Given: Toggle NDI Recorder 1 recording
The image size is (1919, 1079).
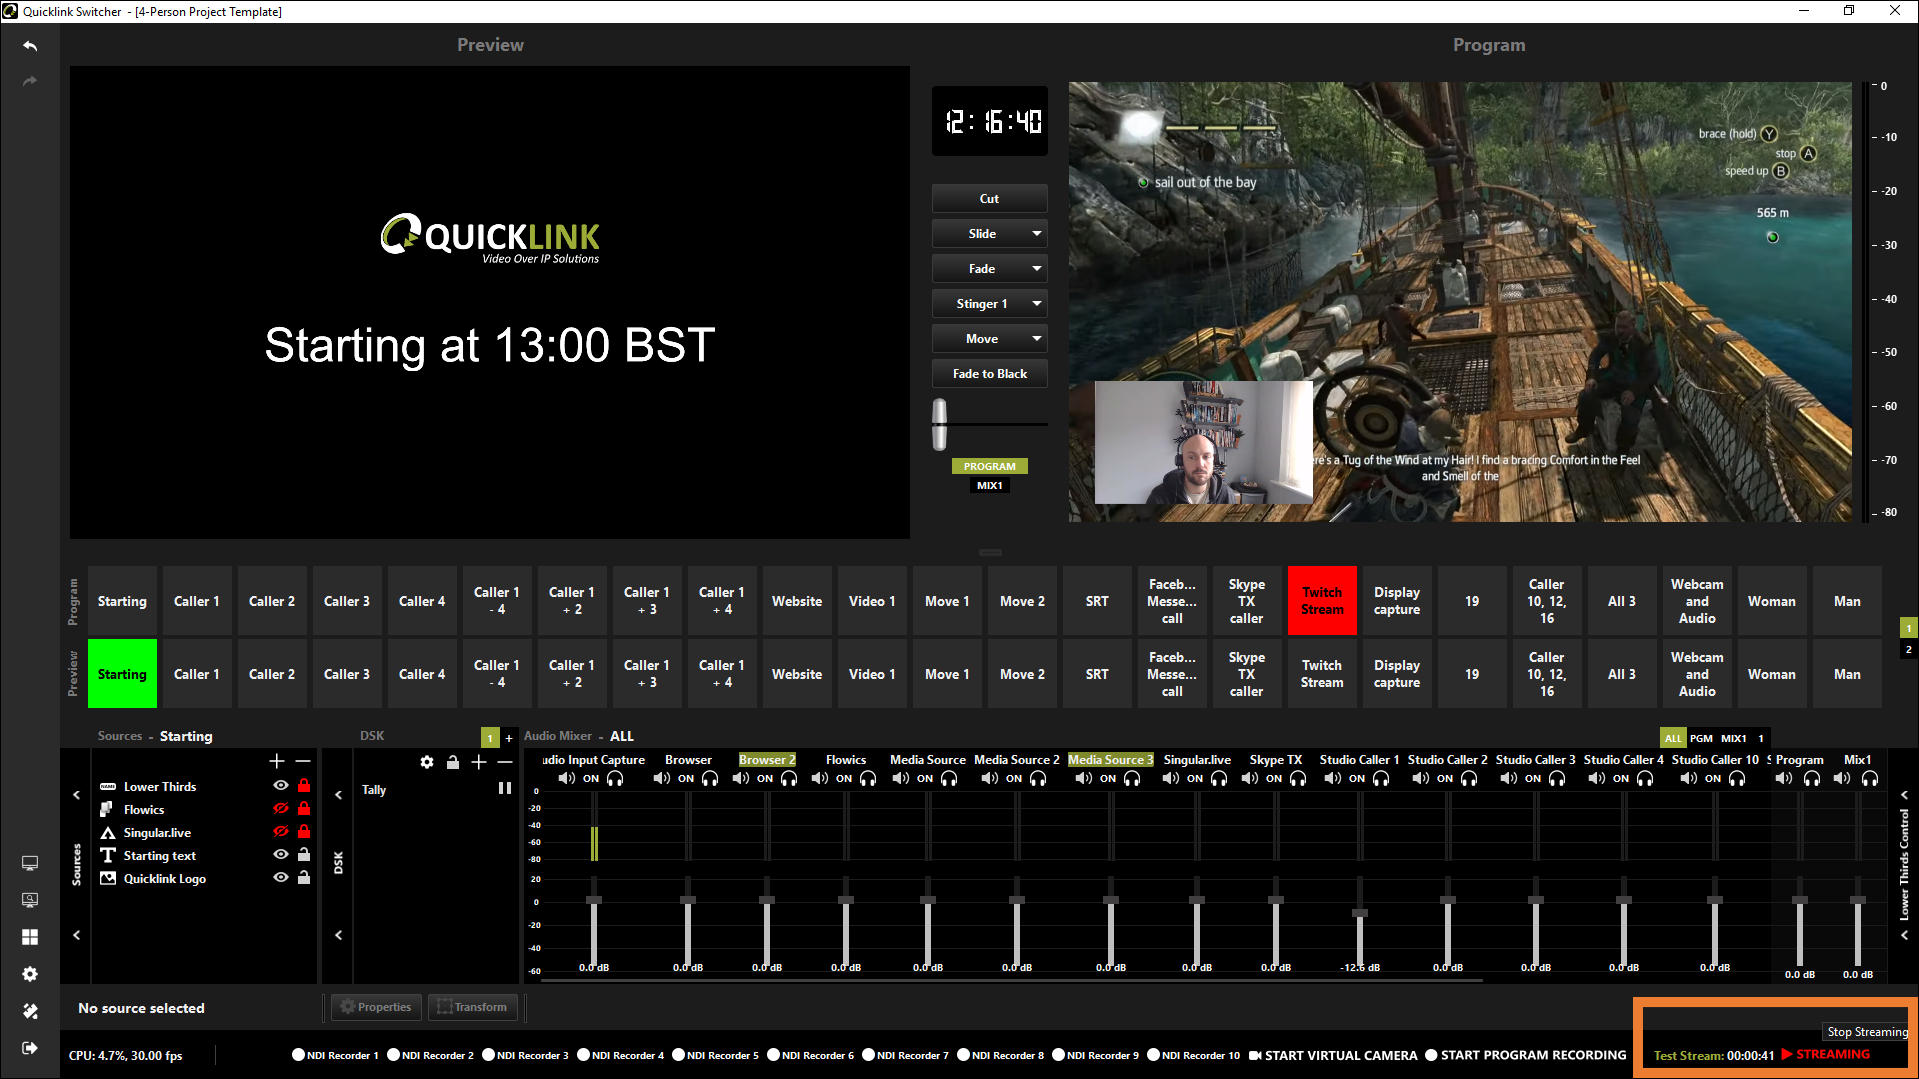Looking at the screenshot, I should 298,1055.
